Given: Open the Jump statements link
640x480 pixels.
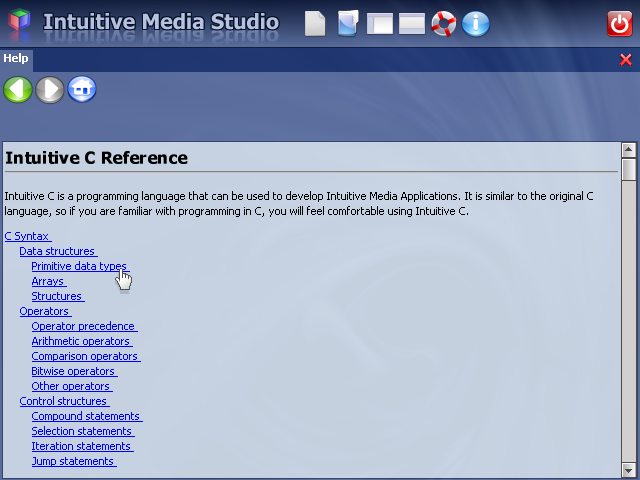Looking at the screenshot, I should (x=74, y=461).
